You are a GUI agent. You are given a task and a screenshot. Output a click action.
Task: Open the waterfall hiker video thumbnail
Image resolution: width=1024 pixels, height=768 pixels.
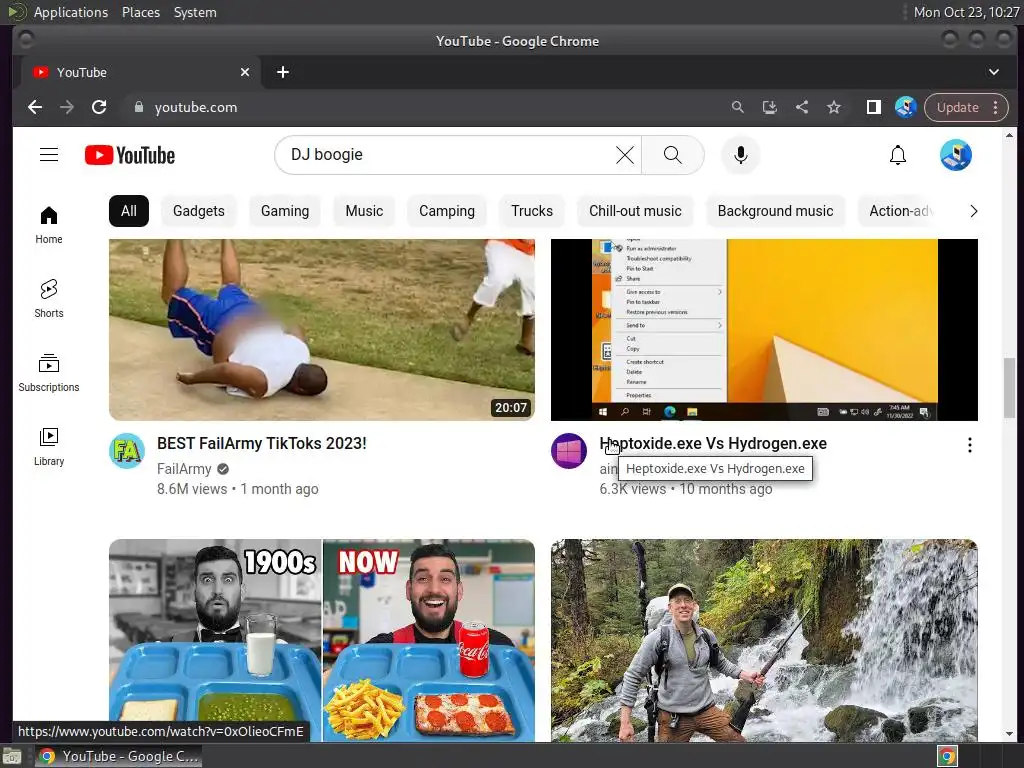(764, 640)
